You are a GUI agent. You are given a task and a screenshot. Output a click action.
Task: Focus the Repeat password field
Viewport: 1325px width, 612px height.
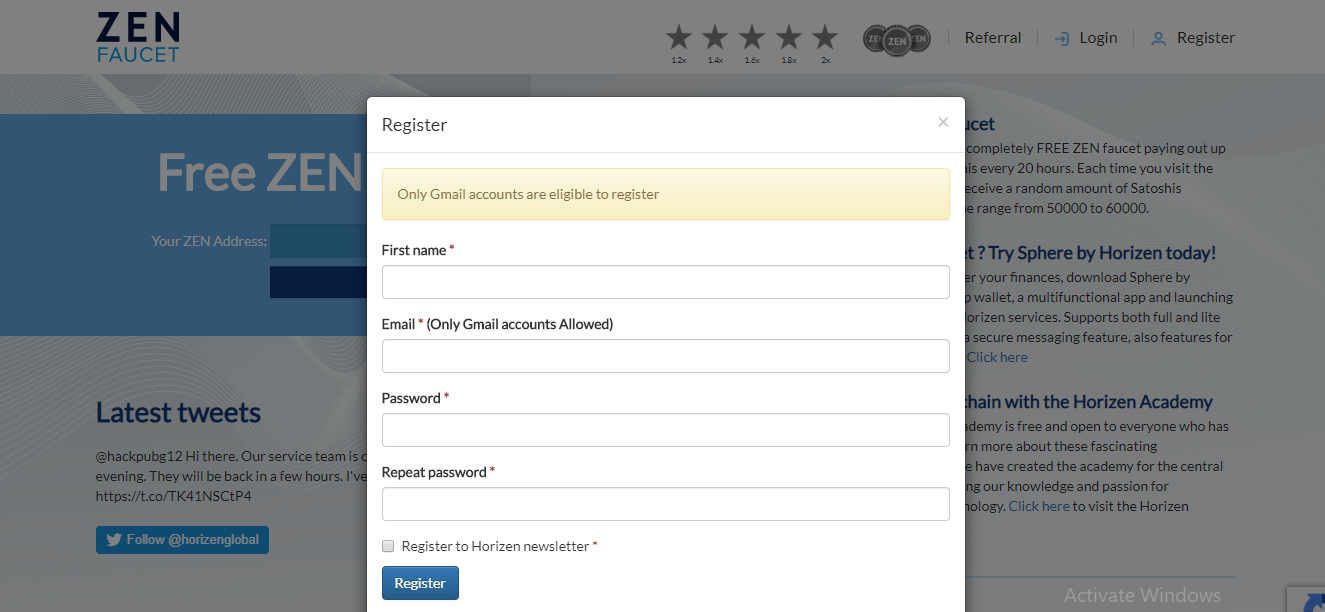(x=665, y=504)
